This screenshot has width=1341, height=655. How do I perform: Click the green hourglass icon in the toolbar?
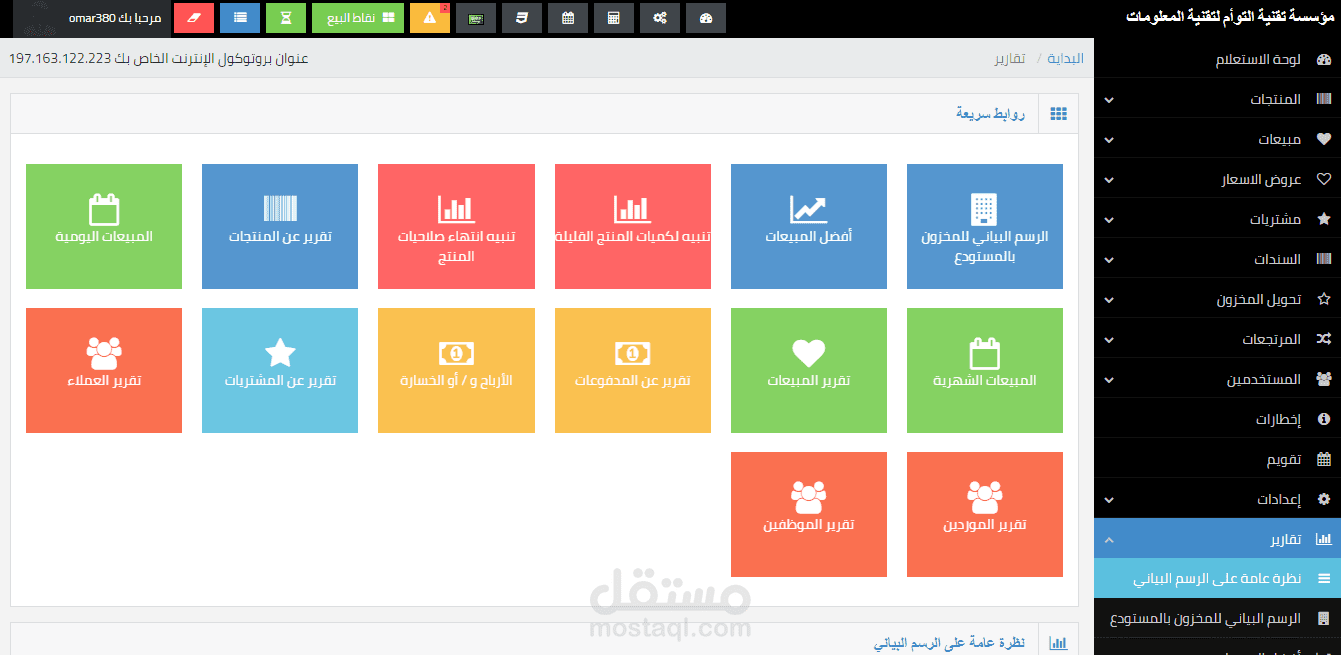coord(285,18)
